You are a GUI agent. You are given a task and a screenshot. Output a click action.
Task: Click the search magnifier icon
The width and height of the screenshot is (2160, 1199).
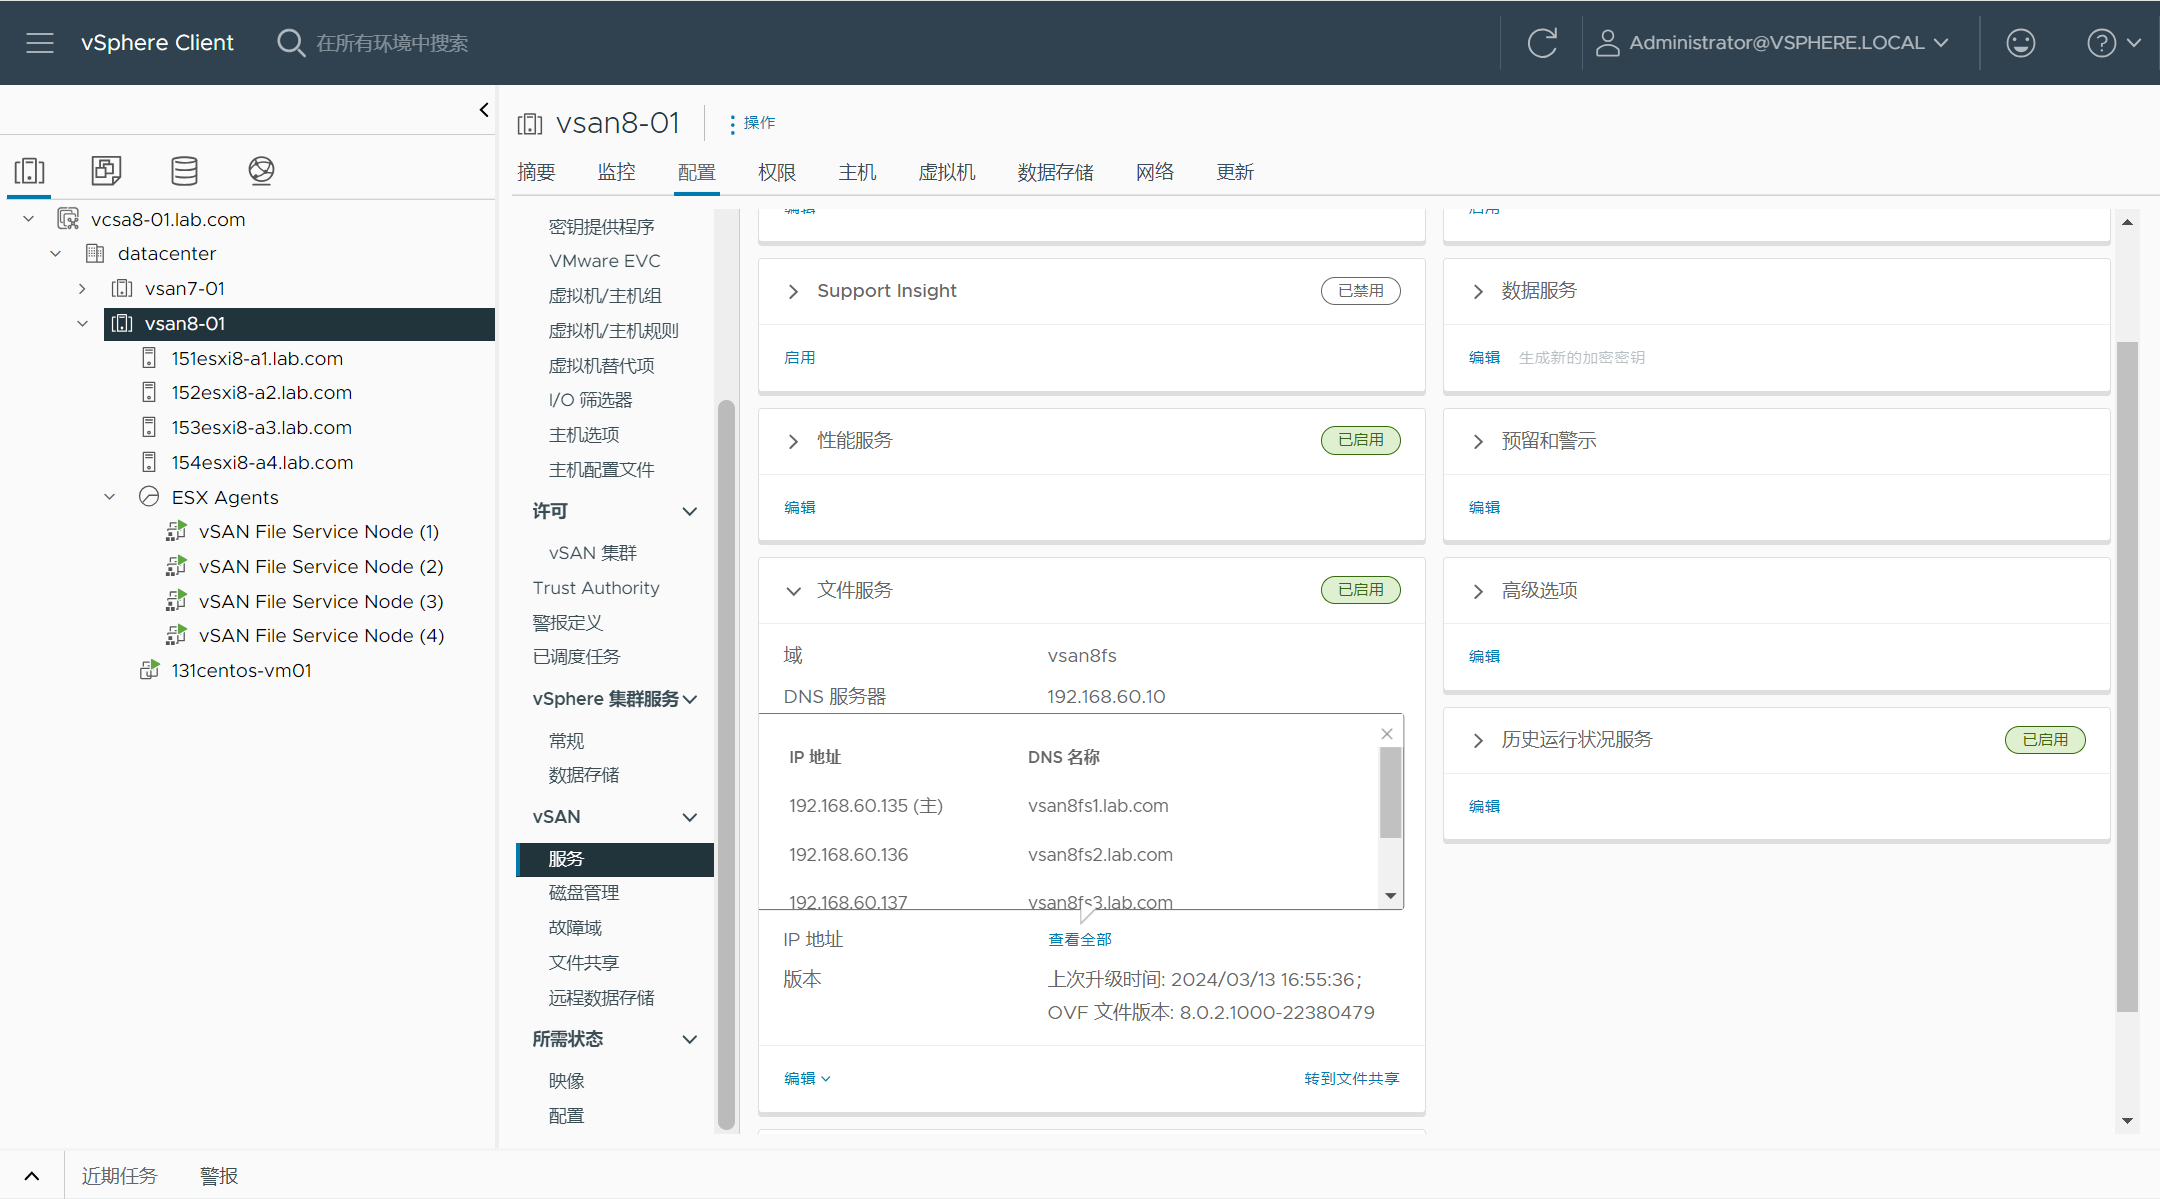[x=291, y=43]
